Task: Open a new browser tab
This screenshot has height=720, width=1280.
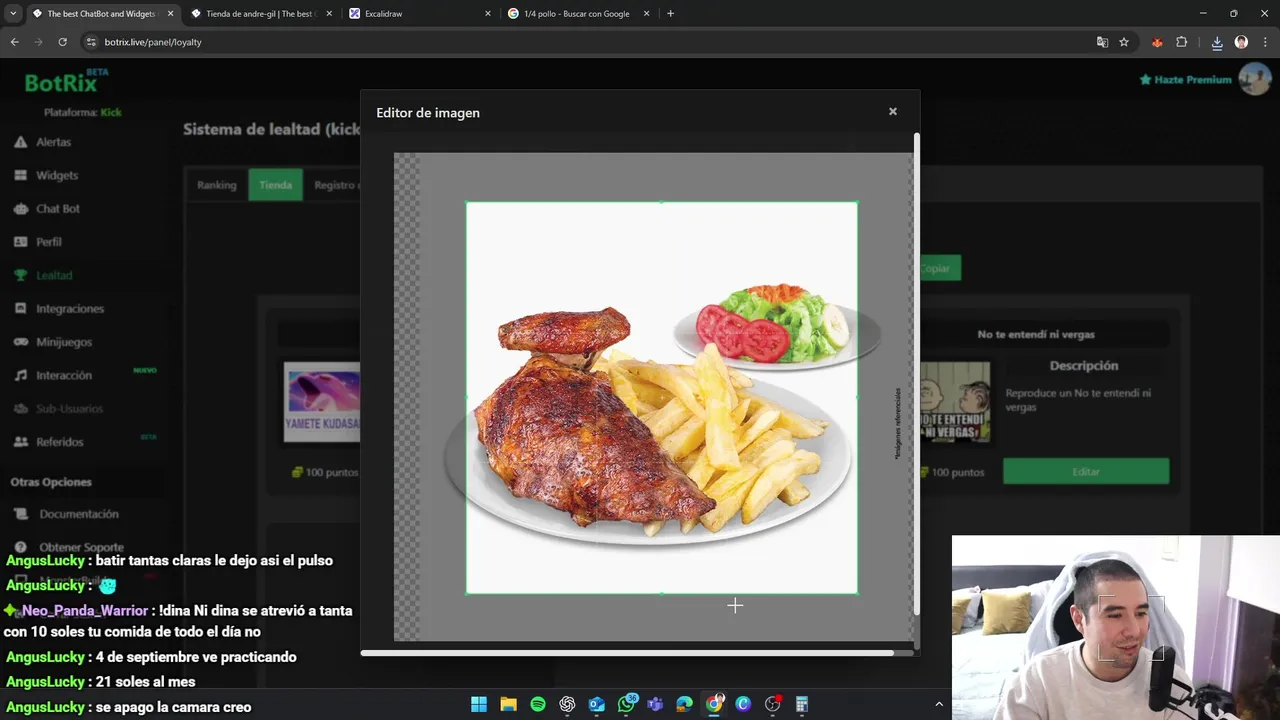Action: coord(670,14)
